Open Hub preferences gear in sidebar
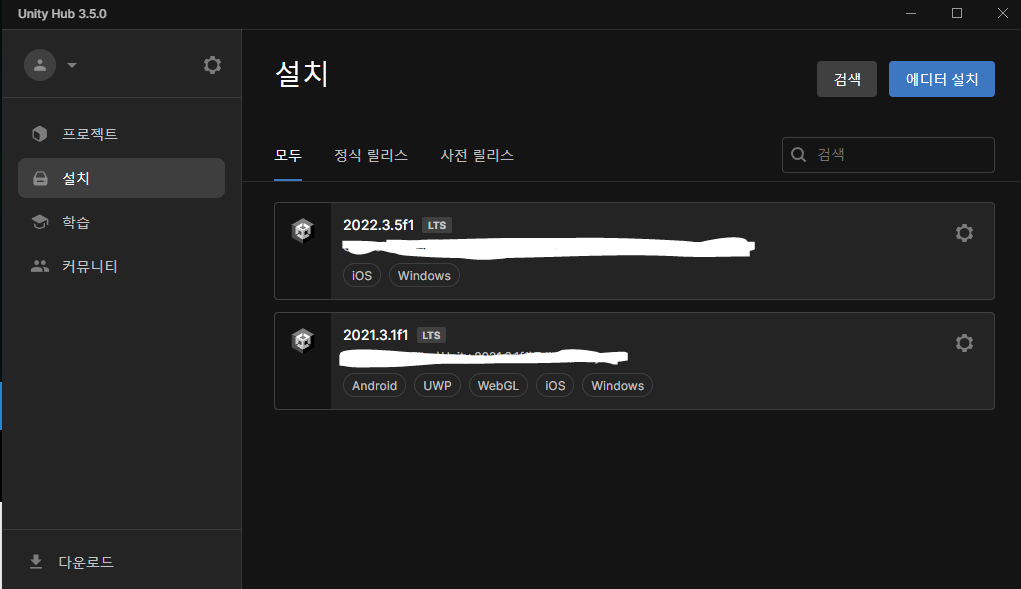Image resolution: width=1021 pixels, height=589 pixels. pyautogui.click(x=212, y=65)
